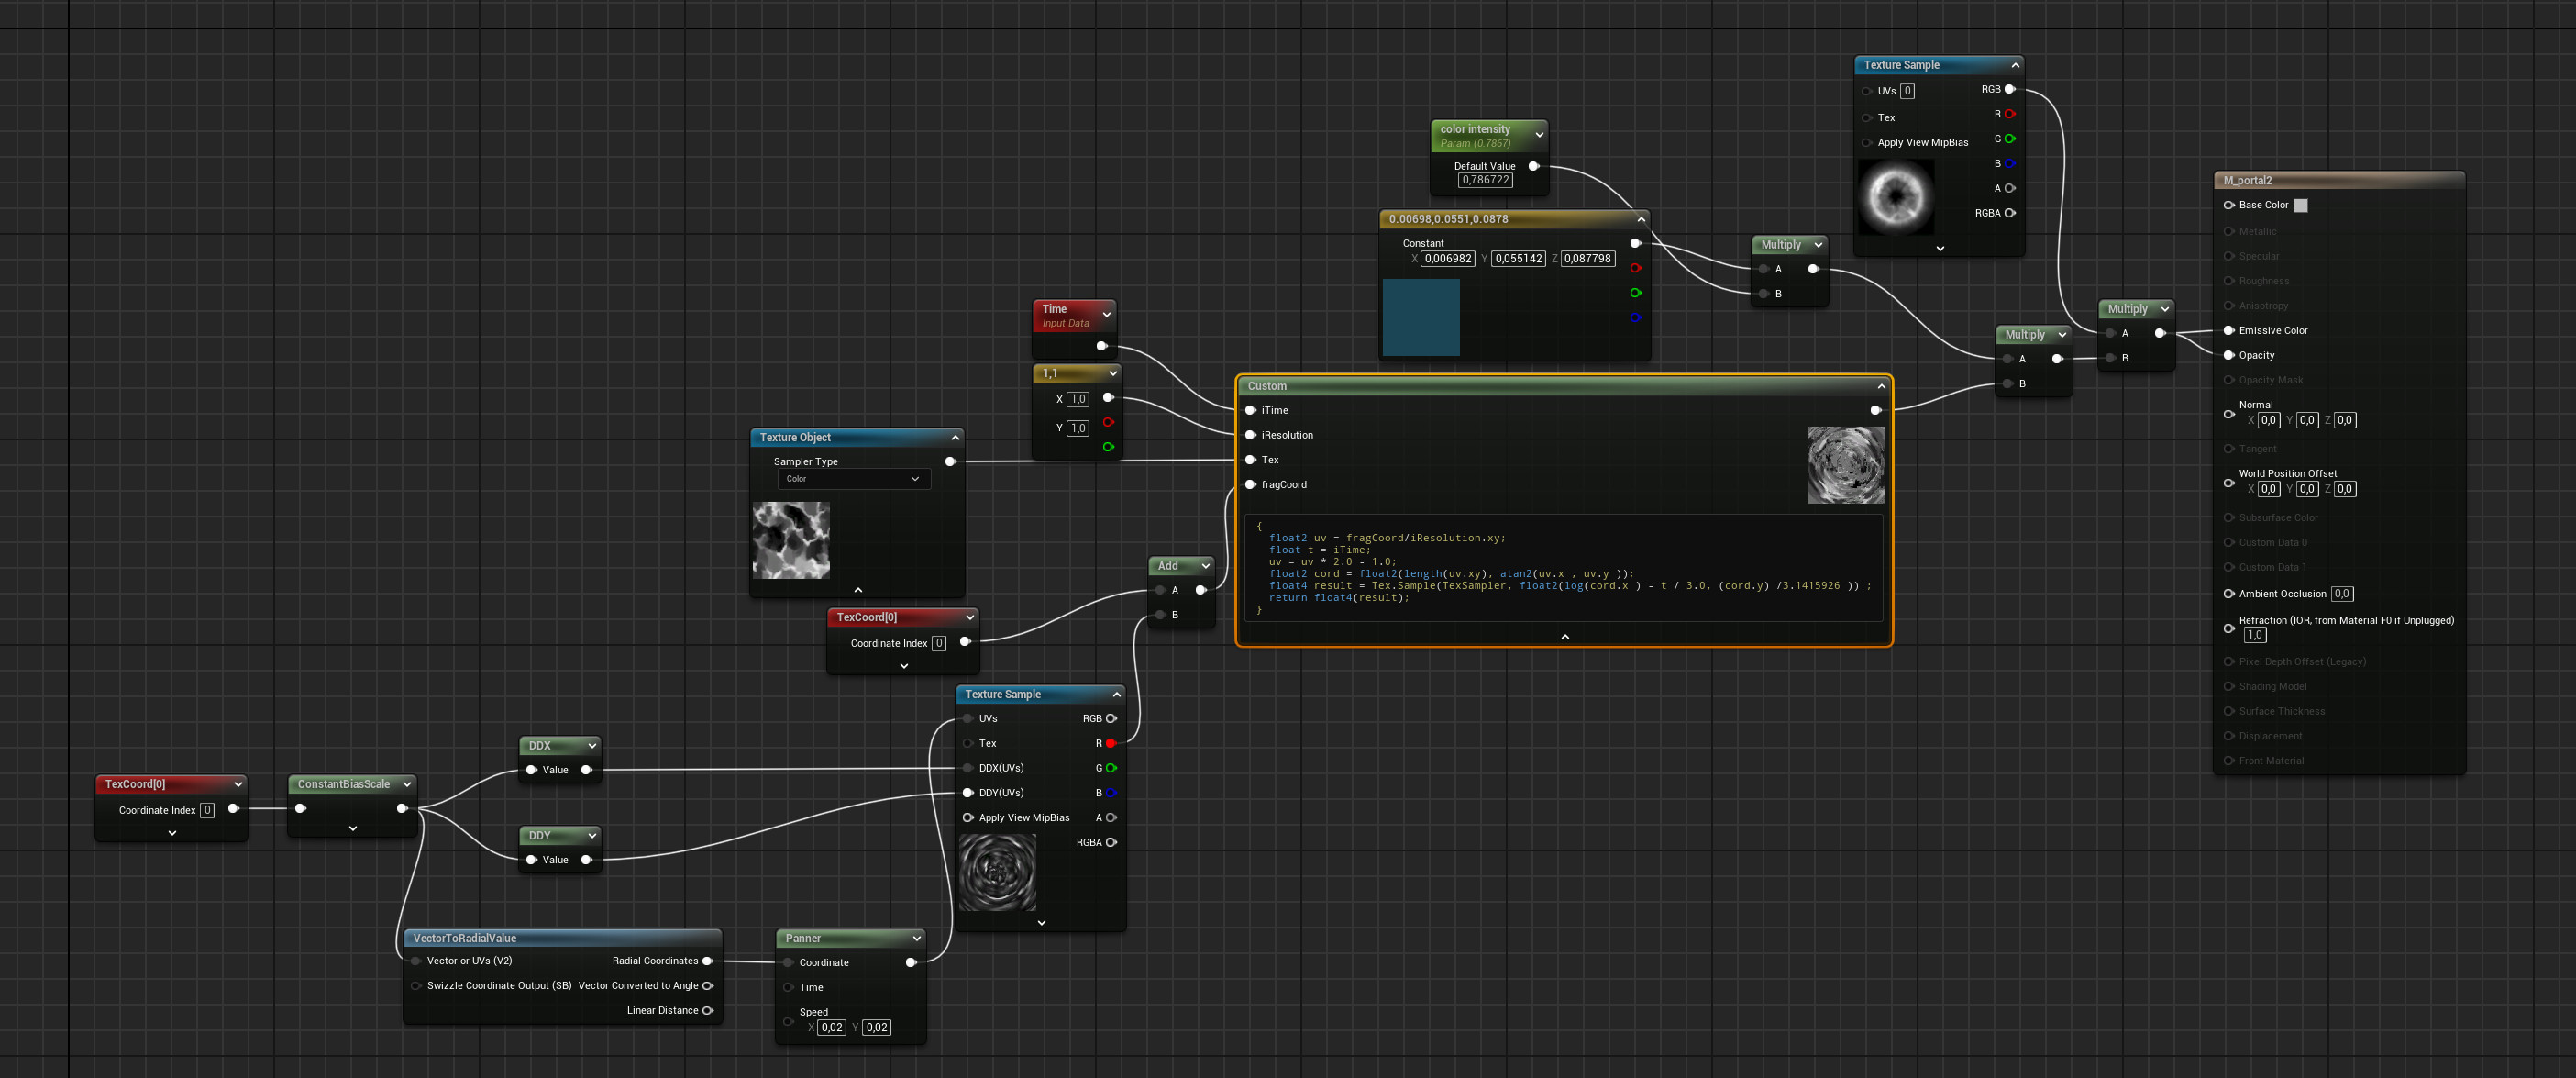2576x1078 pixels.
Task: Click the green G output pin of the lower Texture Sample
Action: click(1111, 768)
